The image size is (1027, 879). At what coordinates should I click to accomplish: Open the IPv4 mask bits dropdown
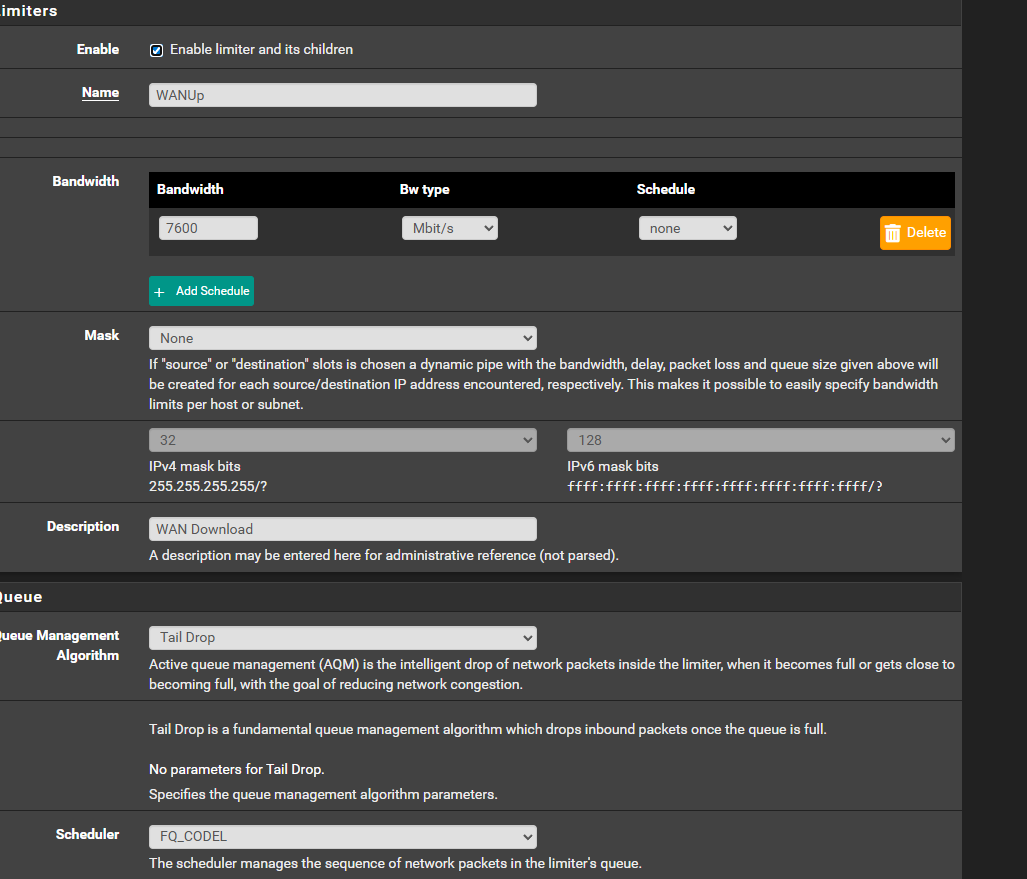[x=342, y=440]
